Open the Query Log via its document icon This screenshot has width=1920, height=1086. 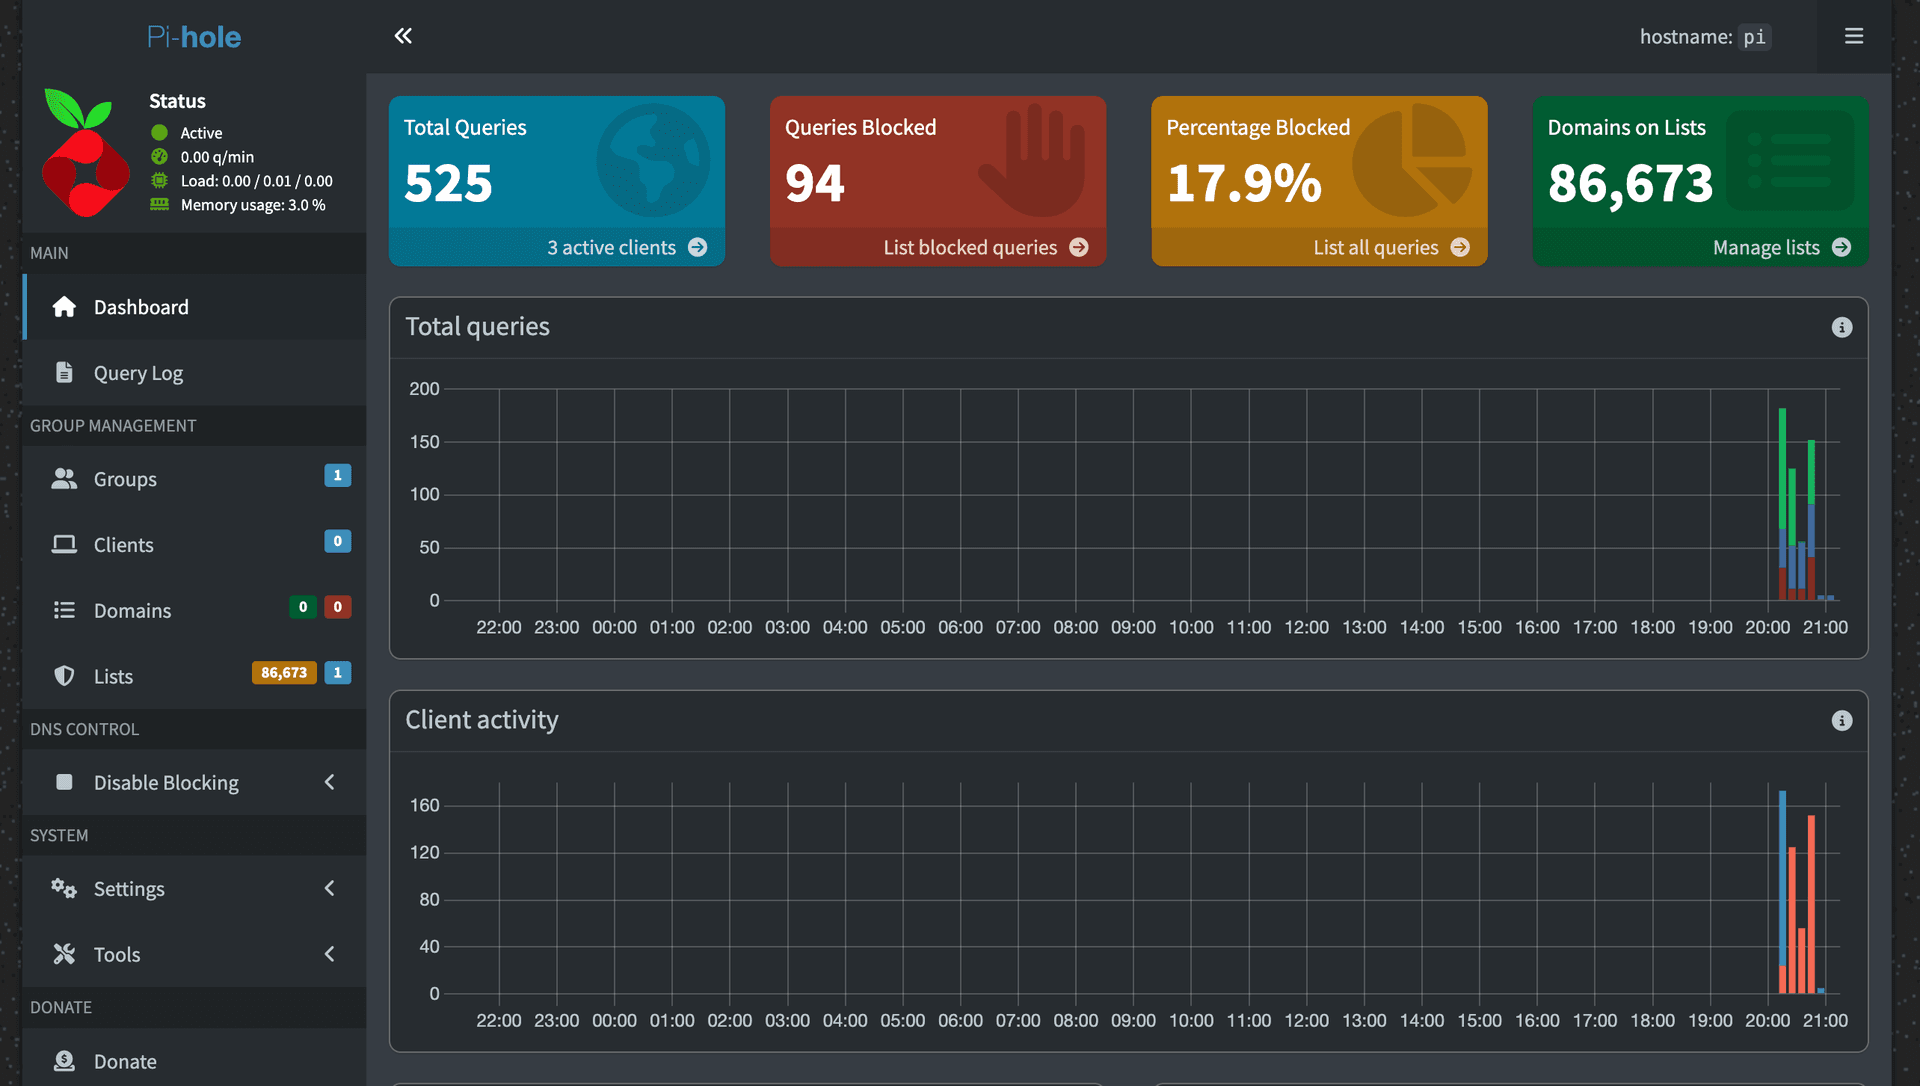[64, 372]
